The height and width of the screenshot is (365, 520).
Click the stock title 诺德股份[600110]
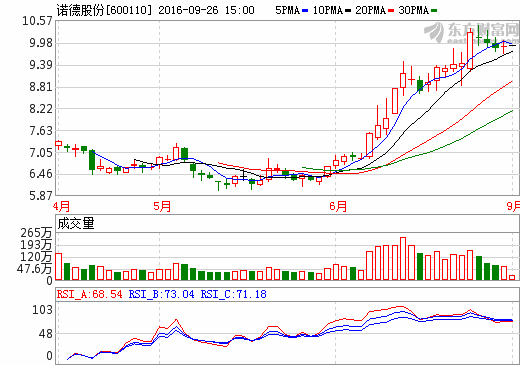104,10
